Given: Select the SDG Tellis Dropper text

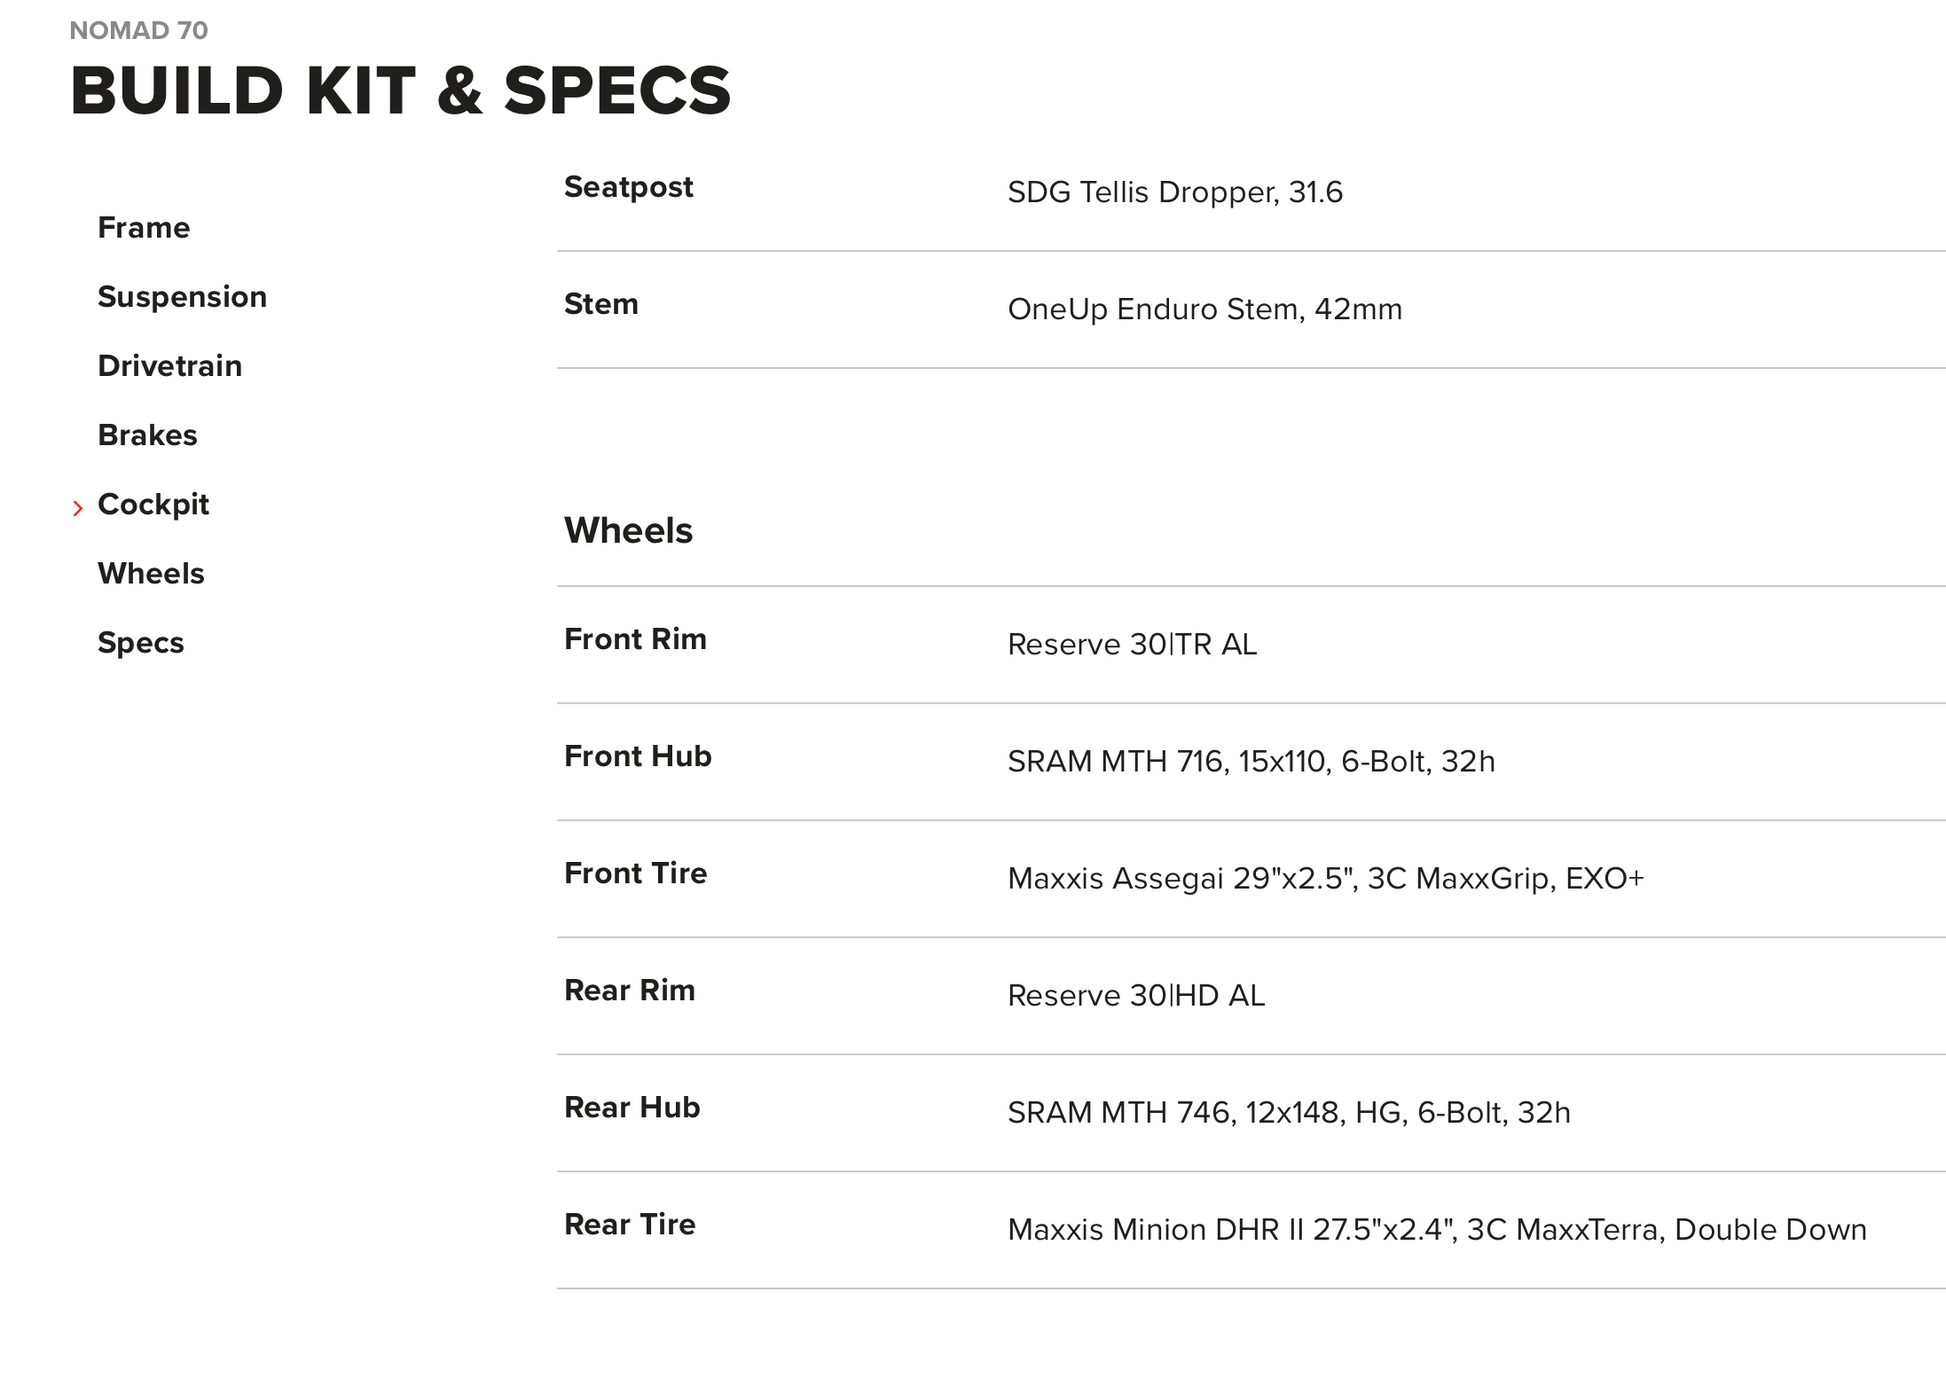Looking at the screenshot, I should [x=1174, y=192].
